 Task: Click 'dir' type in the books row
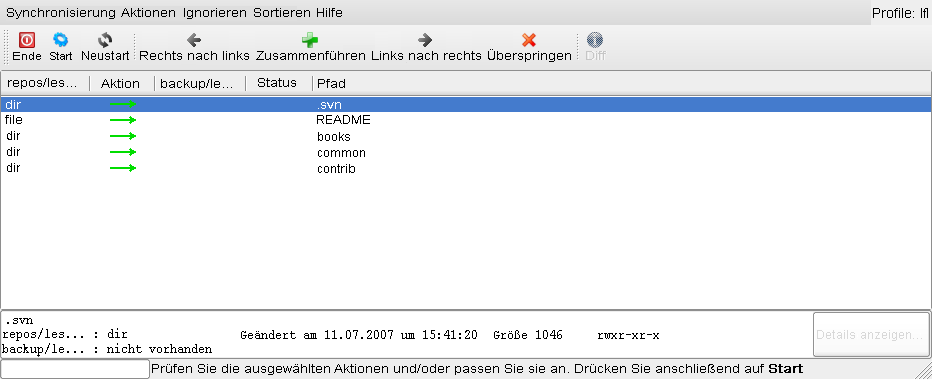[x=13, y=136]
